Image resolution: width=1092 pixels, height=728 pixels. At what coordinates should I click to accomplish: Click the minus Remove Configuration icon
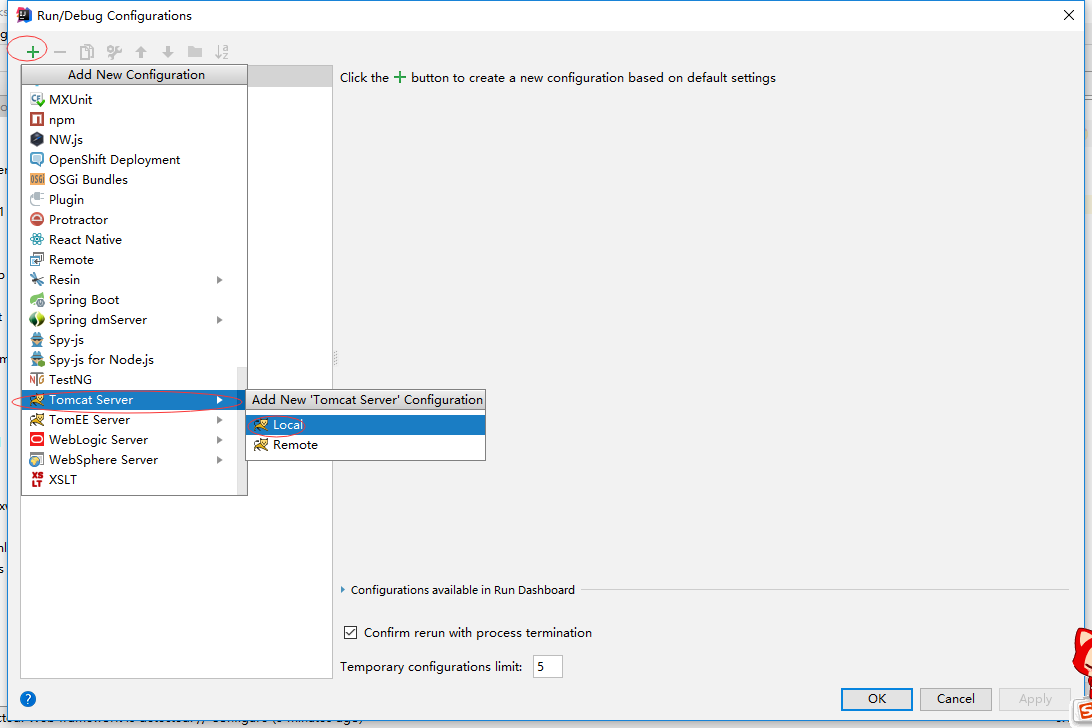click(x=60, y=52)
